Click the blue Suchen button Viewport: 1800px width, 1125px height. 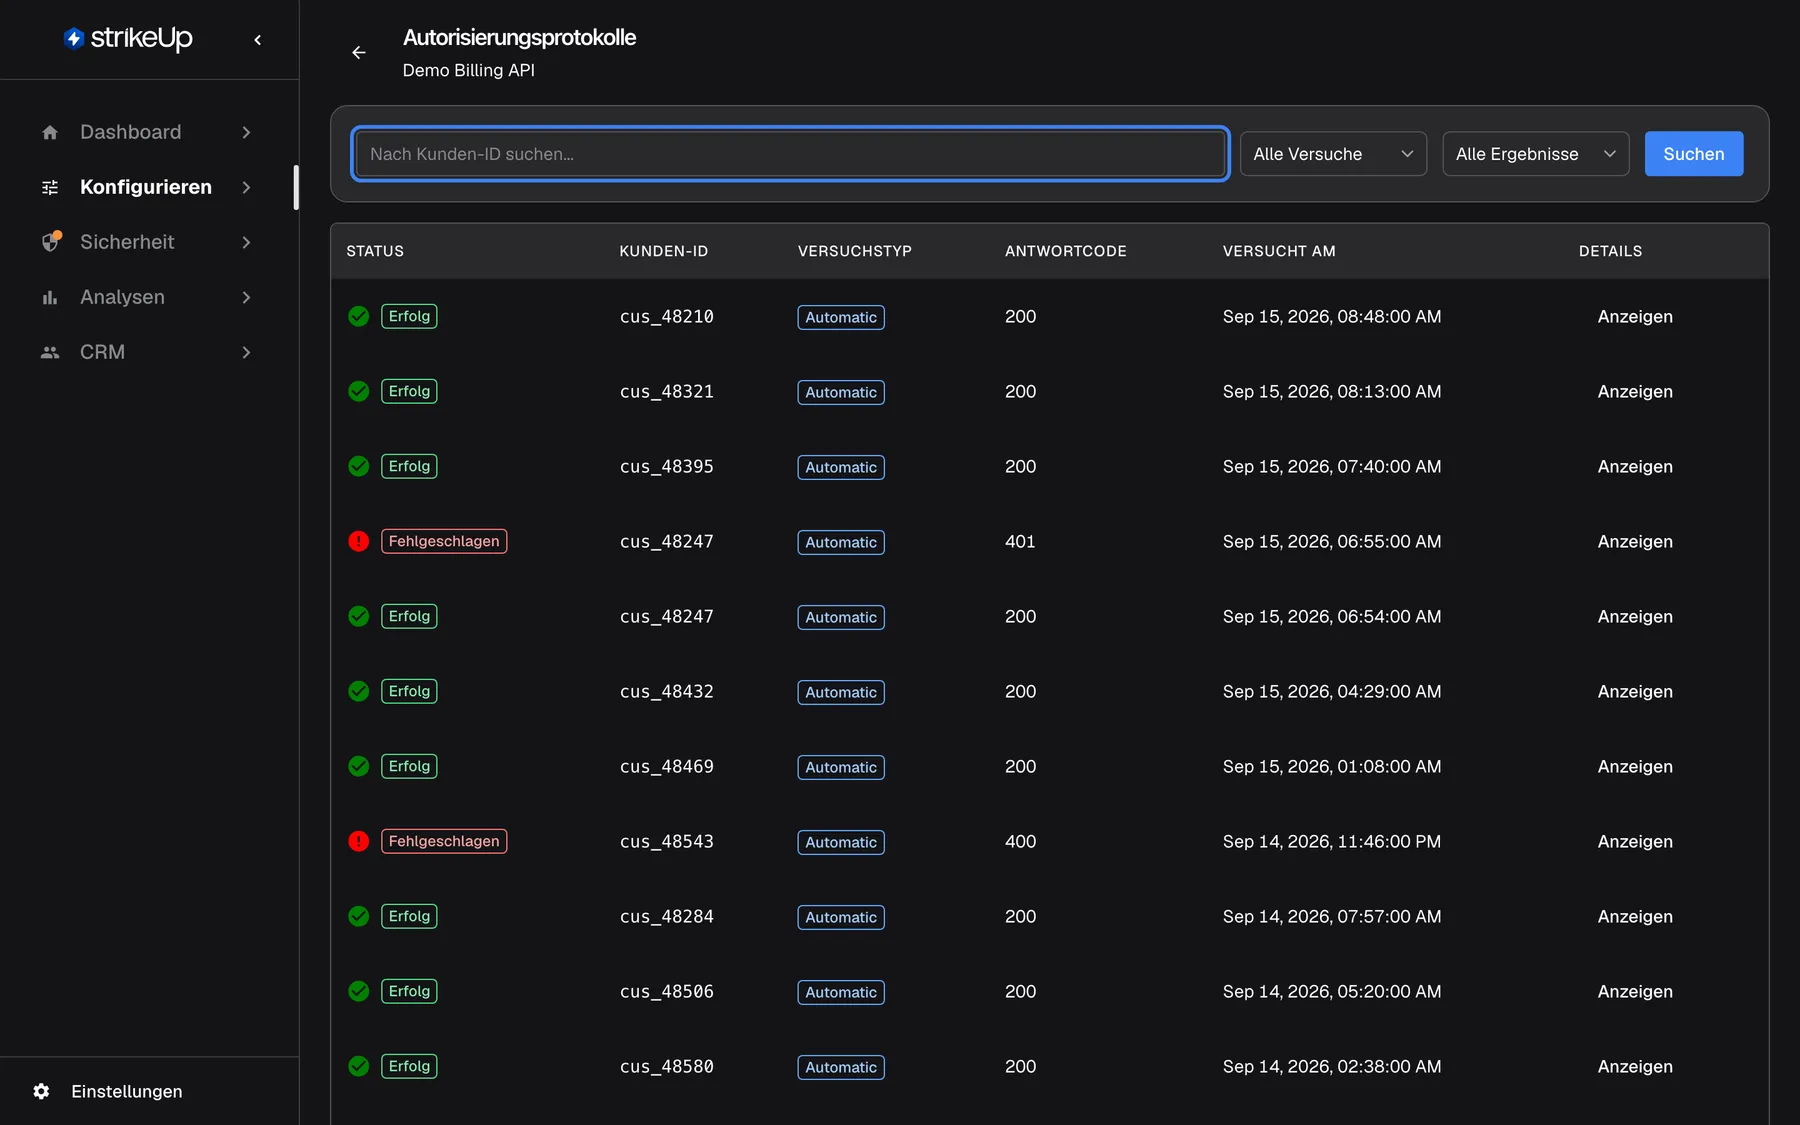(x=1694, y=154)
